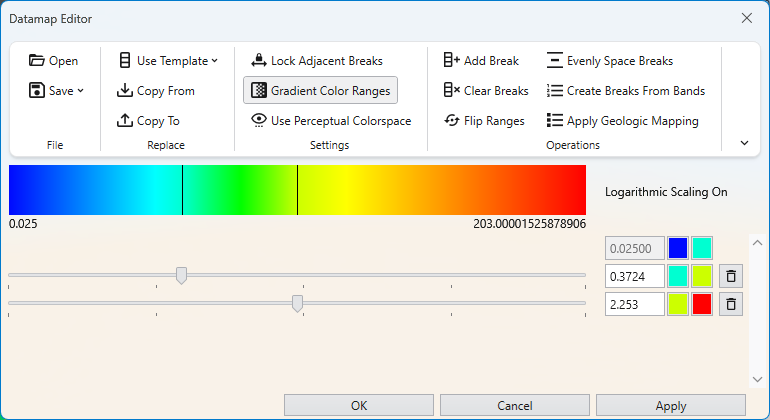Click the Flip Ranges icon
Image resolution: width=770 pixels, height=420 pixels.
click(x=451, y=121)
